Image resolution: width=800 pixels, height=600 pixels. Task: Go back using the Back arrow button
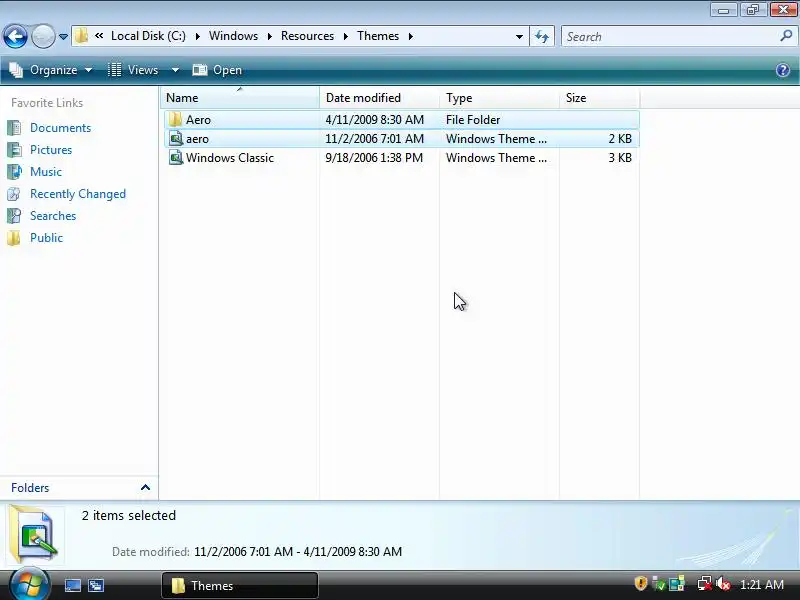point(15,36)
